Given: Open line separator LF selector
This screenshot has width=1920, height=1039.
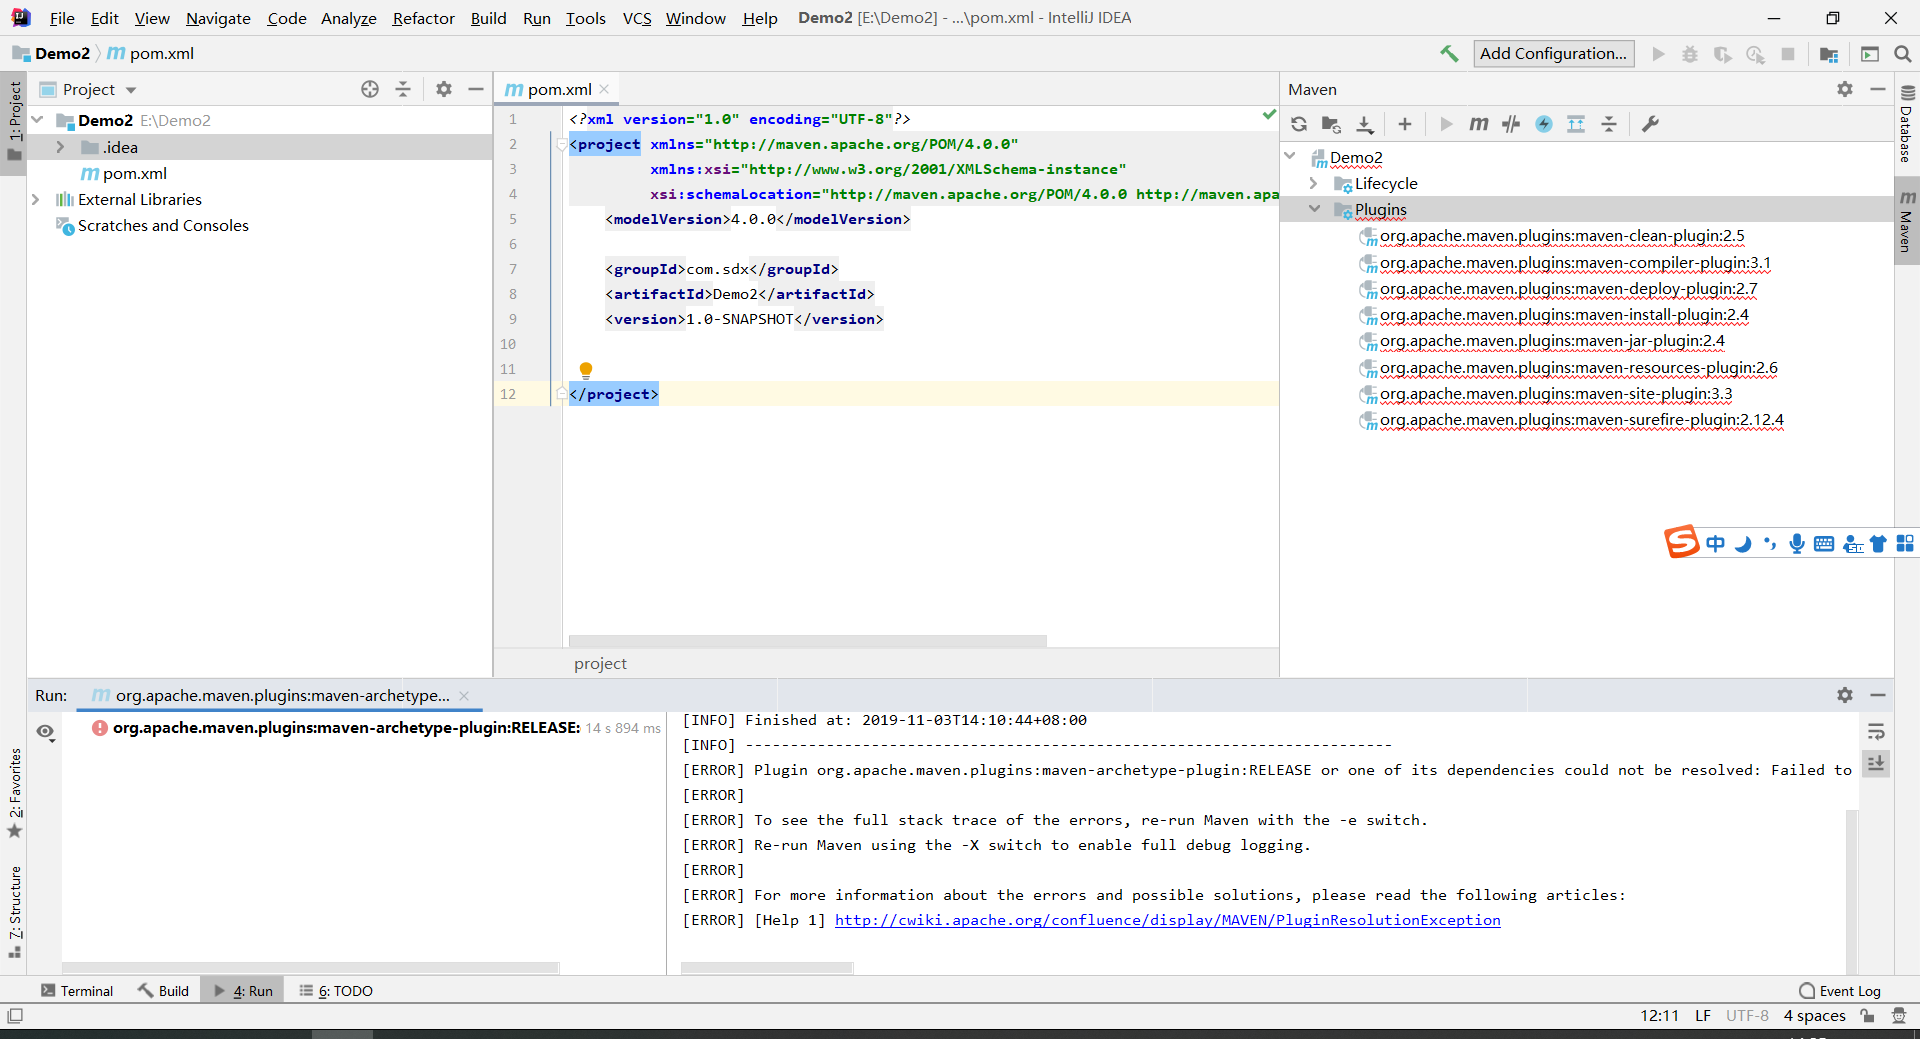Looking at the screenshot, I should pos(1702,1016).
